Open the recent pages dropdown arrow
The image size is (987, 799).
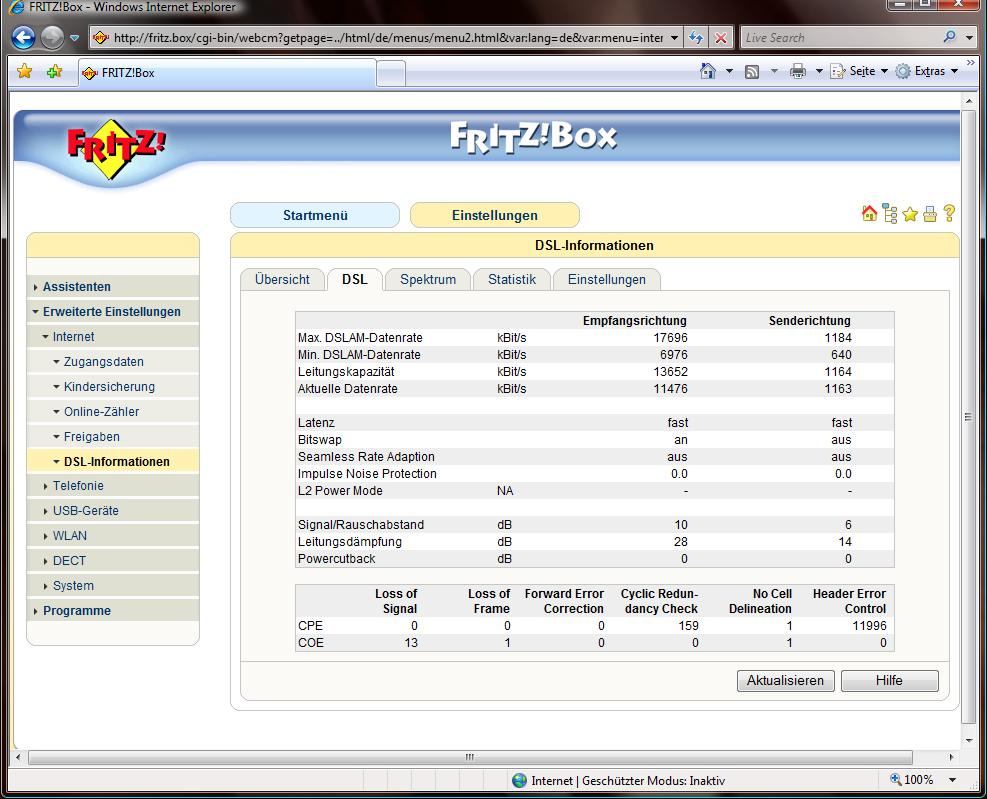tap(74, 38)
